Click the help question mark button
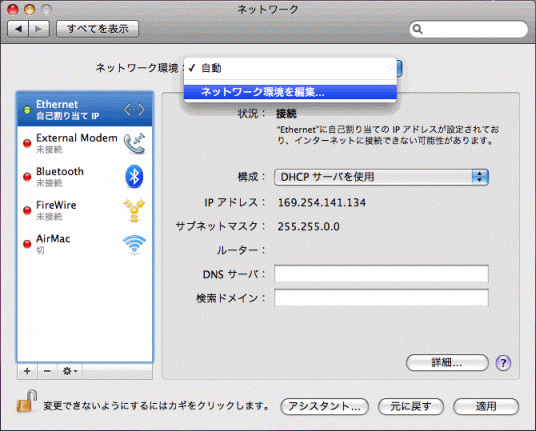Screen dimensions: 536x431 tap(503, 363)
